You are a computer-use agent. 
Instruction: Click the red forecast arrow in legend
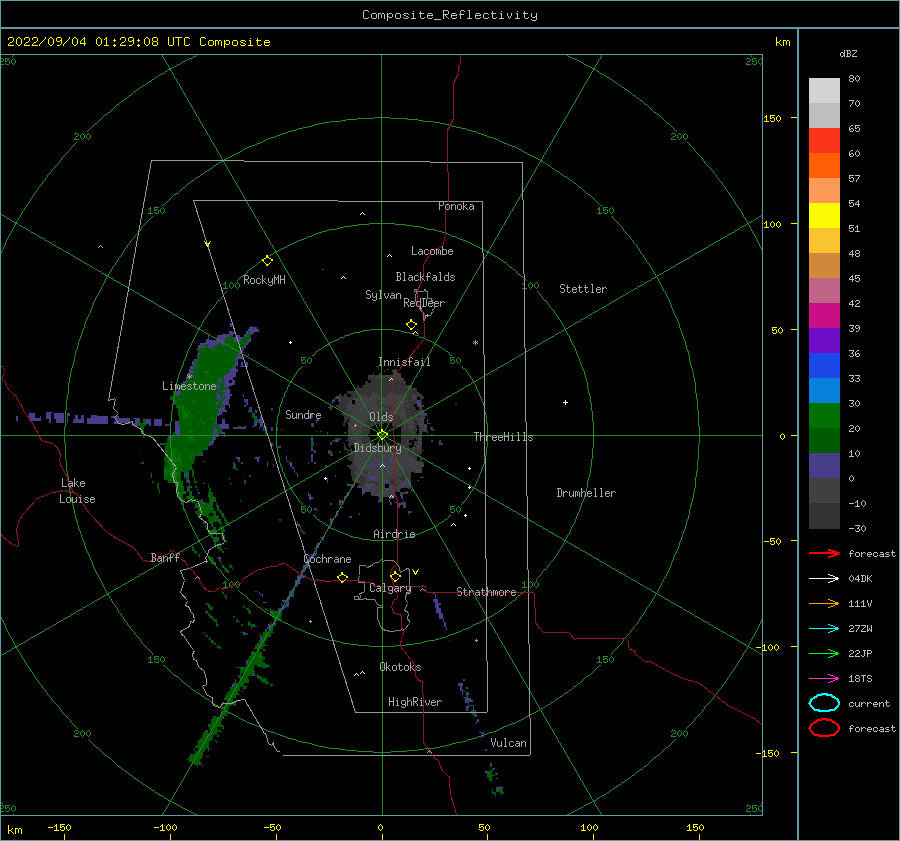(x=824, y=553)
